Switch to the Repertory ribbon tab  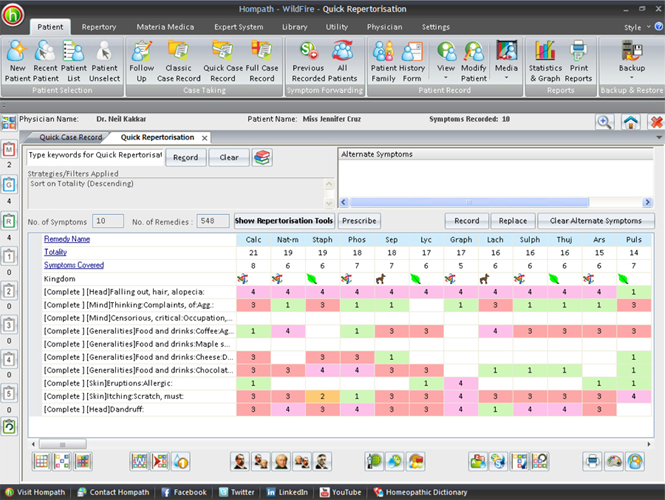coord(99,27)
